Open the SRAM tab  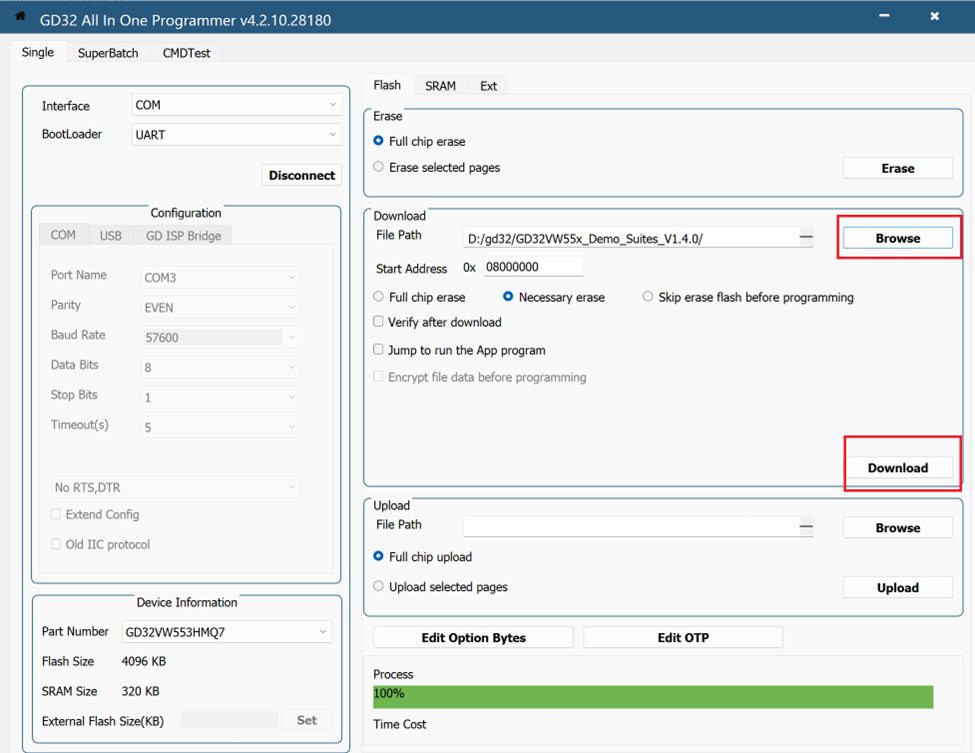click(x=440, y=86)
